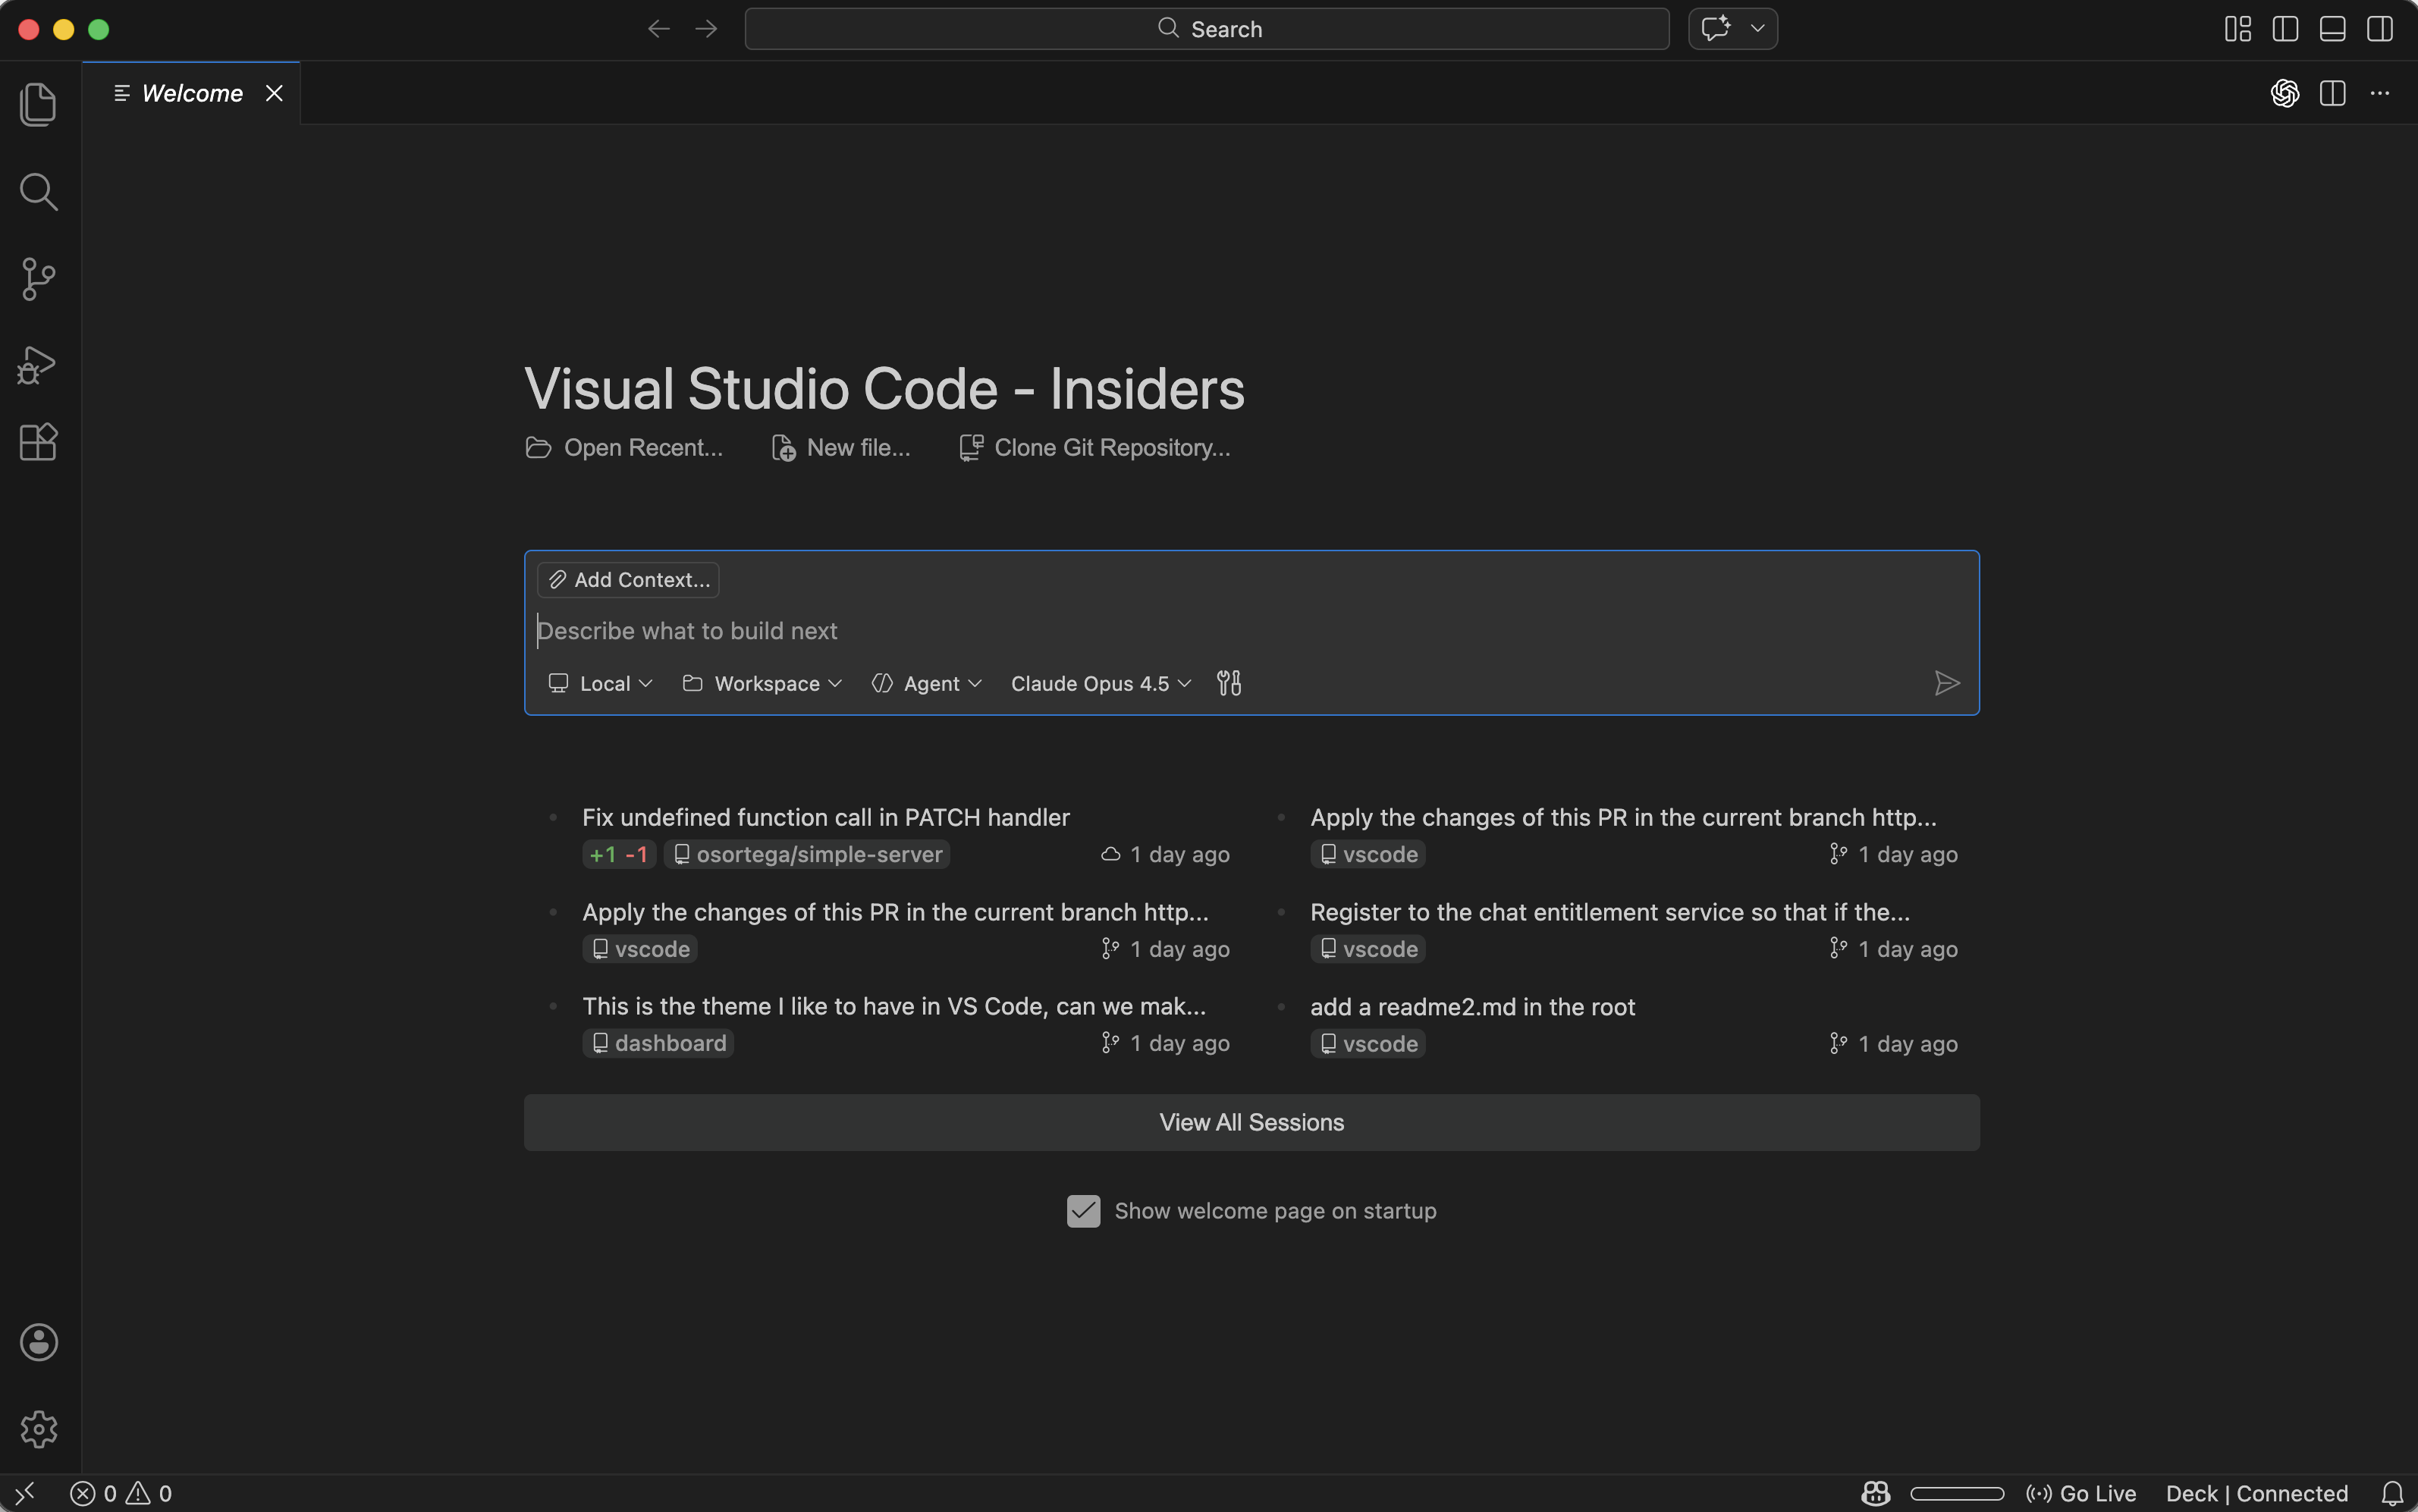Uncheck Show welcome page on startup
The width and height of the screenshot is (2418, 1512).
[x=1082, y=1210]
